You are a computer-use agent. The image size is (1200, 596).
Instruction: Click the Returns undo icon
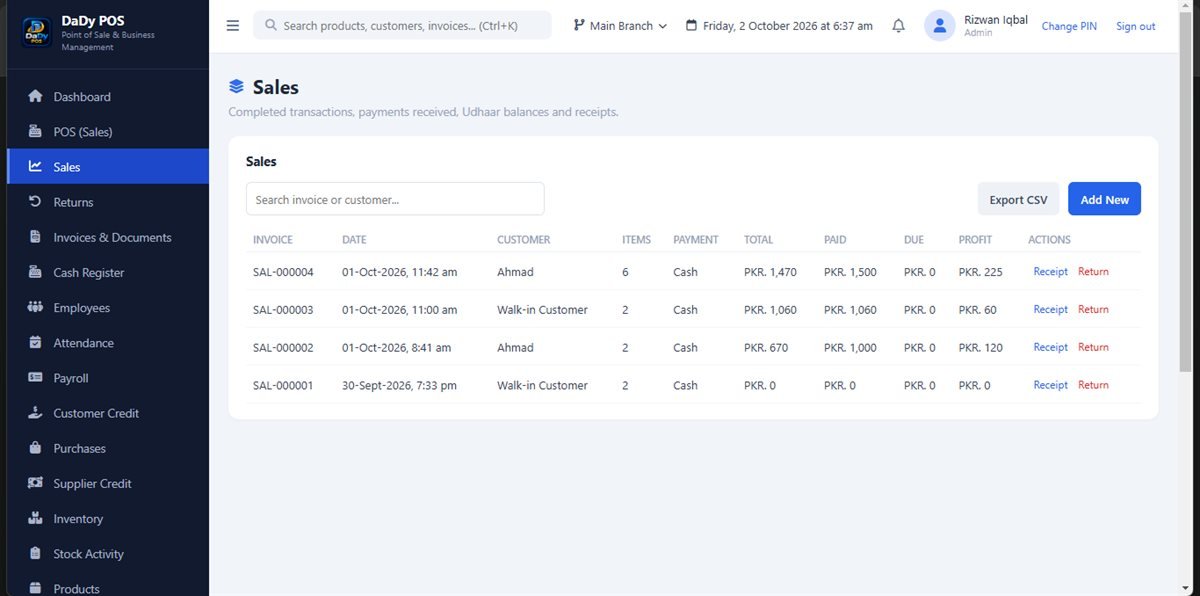pyautogui.click(x=35, y=202)
